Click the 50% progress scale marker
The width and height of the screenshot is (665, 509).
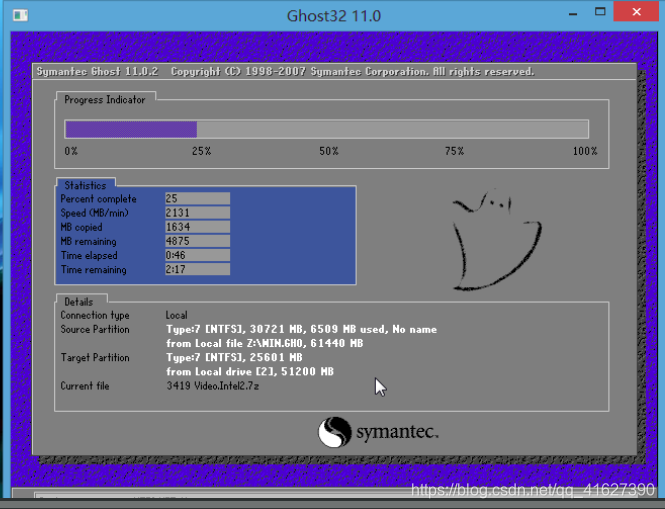[329, 151]
